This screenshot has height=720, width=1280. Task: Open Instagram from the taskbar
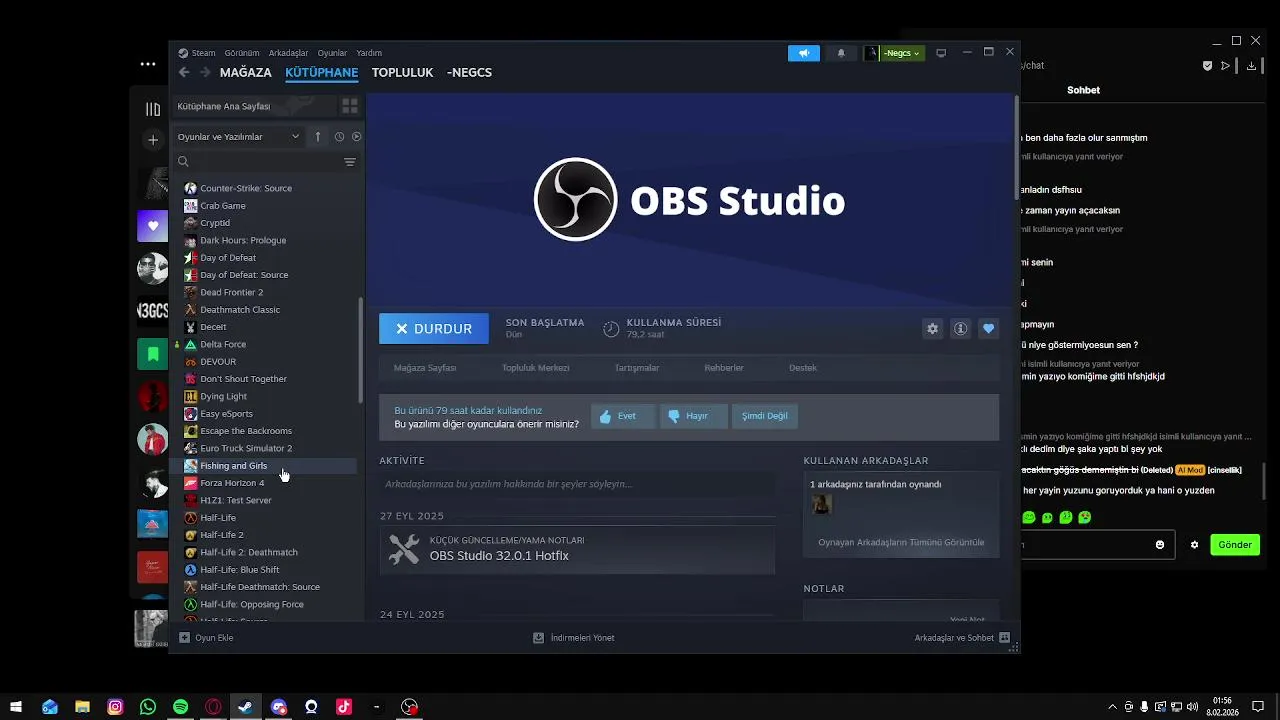(115, 707)
